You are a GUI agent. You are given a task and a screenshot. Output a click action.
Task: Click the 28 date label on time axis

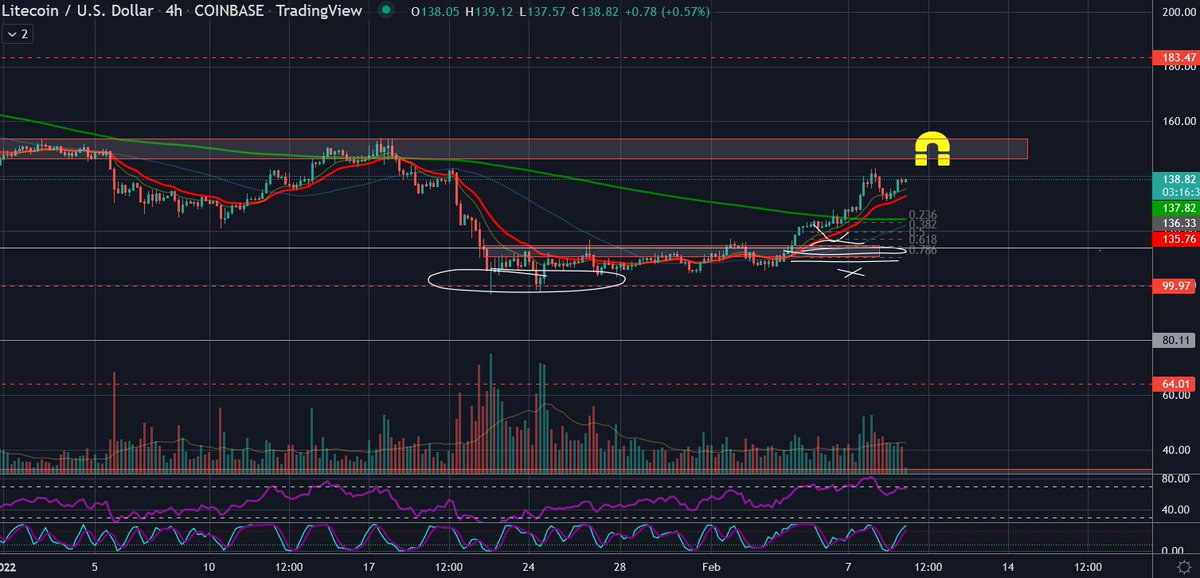620,566
